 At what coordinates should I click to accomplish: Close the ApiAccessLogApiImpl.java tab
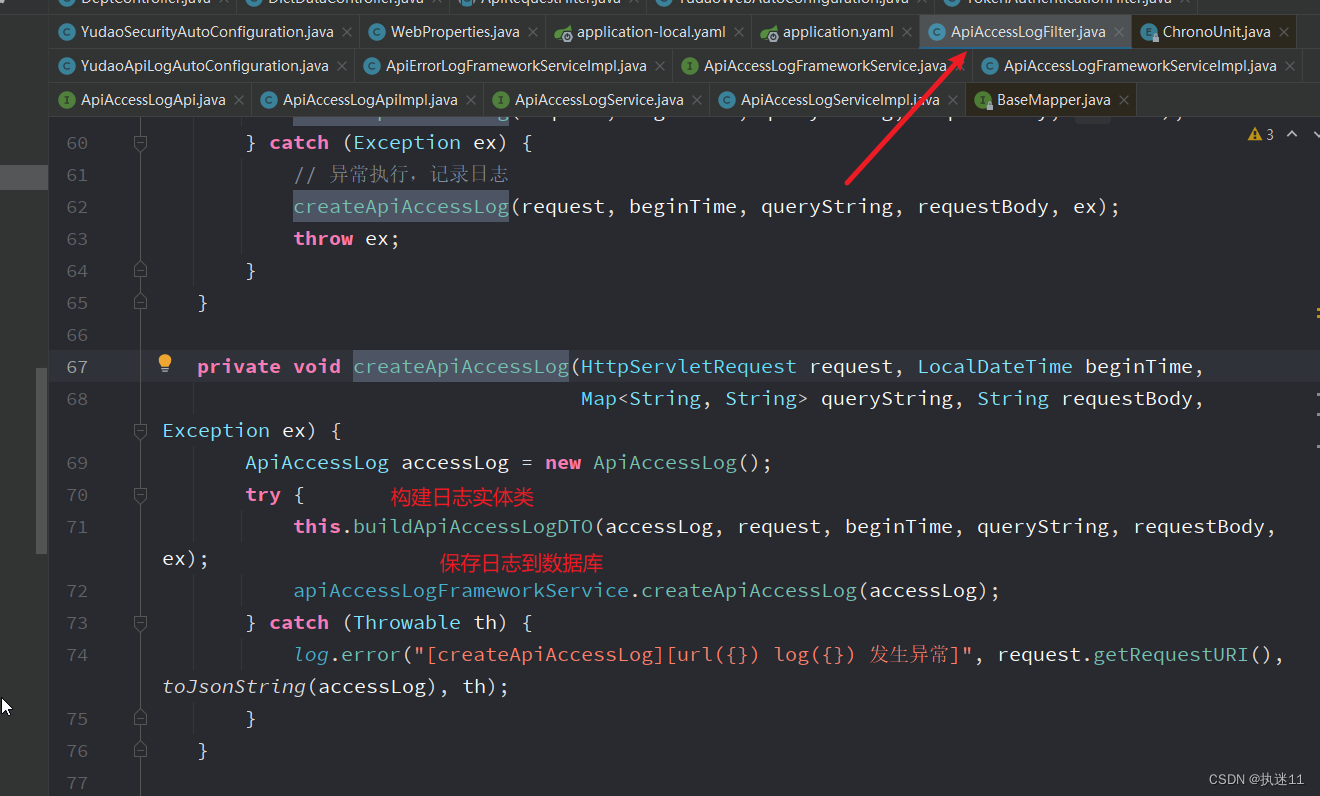471,100
